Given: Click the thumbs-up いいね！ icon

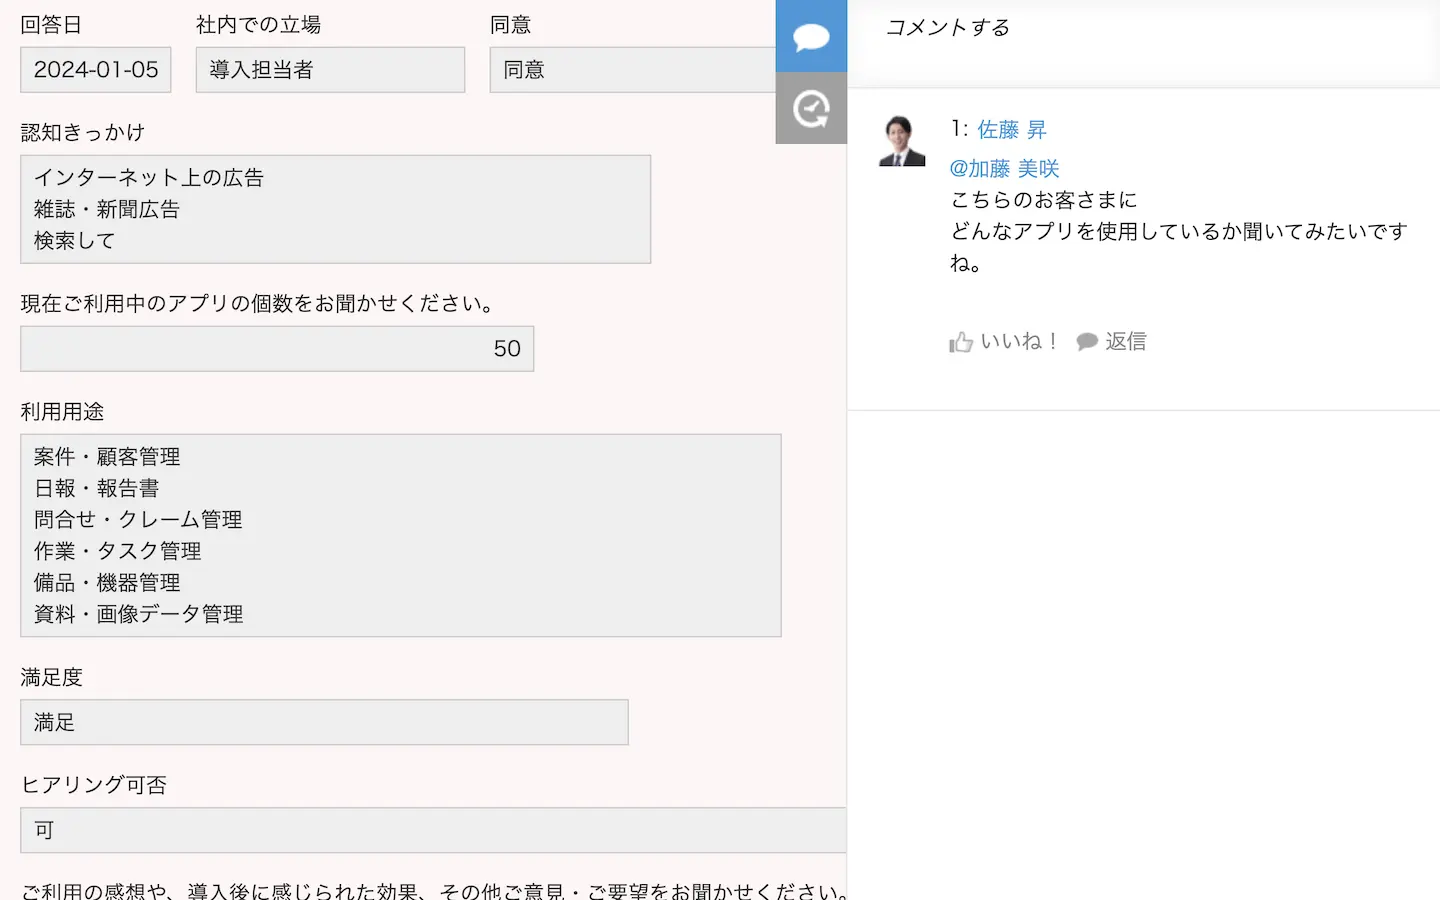Looking at the screenshot, I should pyautogui.click(x=961, y=342).
